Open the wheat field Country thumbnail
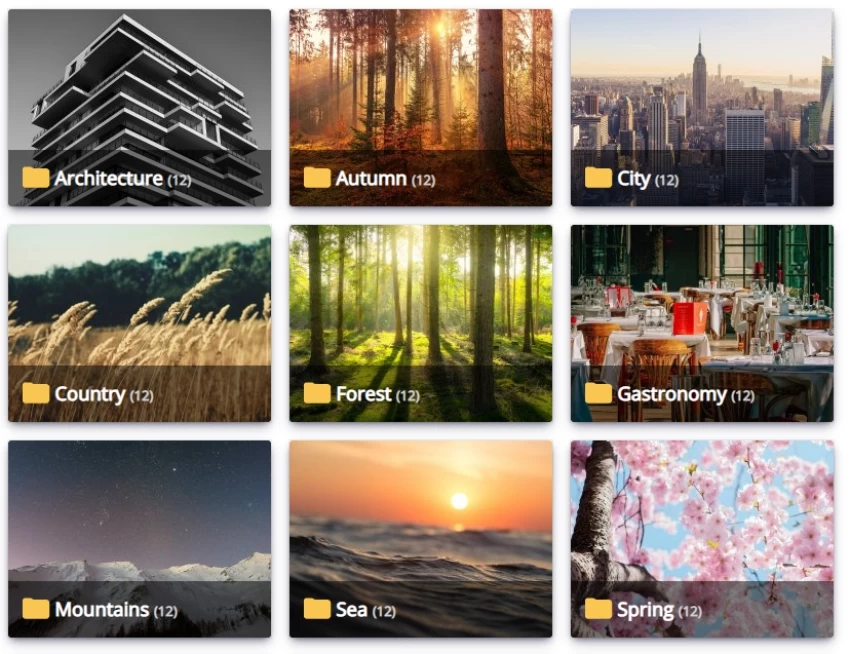The height and width of the screenshot is (654, 850). (x=139, y=323)
